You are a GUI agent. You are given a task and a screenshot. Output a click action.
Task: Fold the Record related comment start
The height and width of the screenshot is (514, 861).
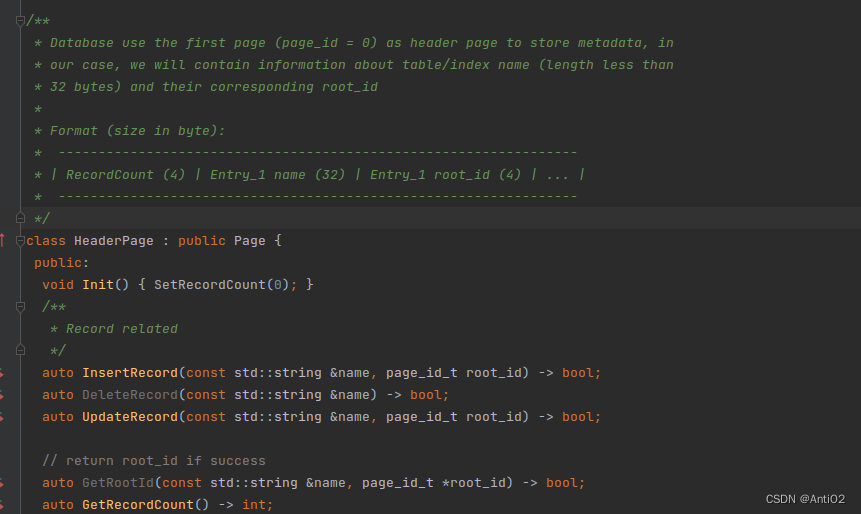coord(20,307)
